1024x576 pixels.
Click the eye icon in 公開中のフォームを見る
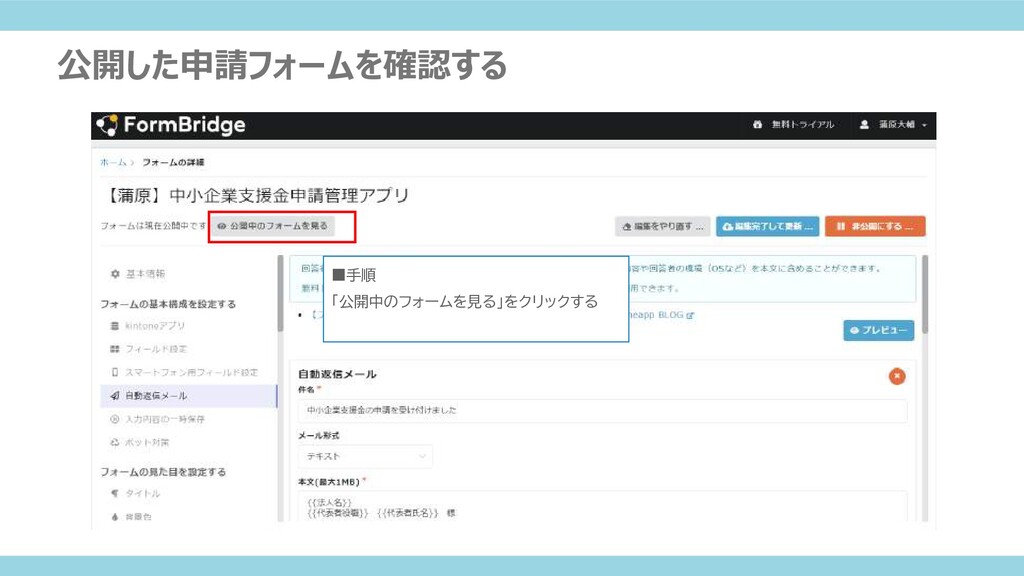coord(222,226)
